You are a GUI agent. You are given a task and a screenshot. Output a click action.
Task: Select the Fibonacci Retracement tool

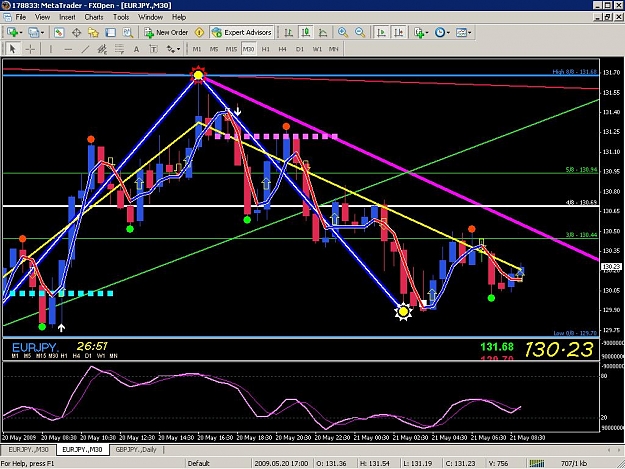tap(119, 49)
